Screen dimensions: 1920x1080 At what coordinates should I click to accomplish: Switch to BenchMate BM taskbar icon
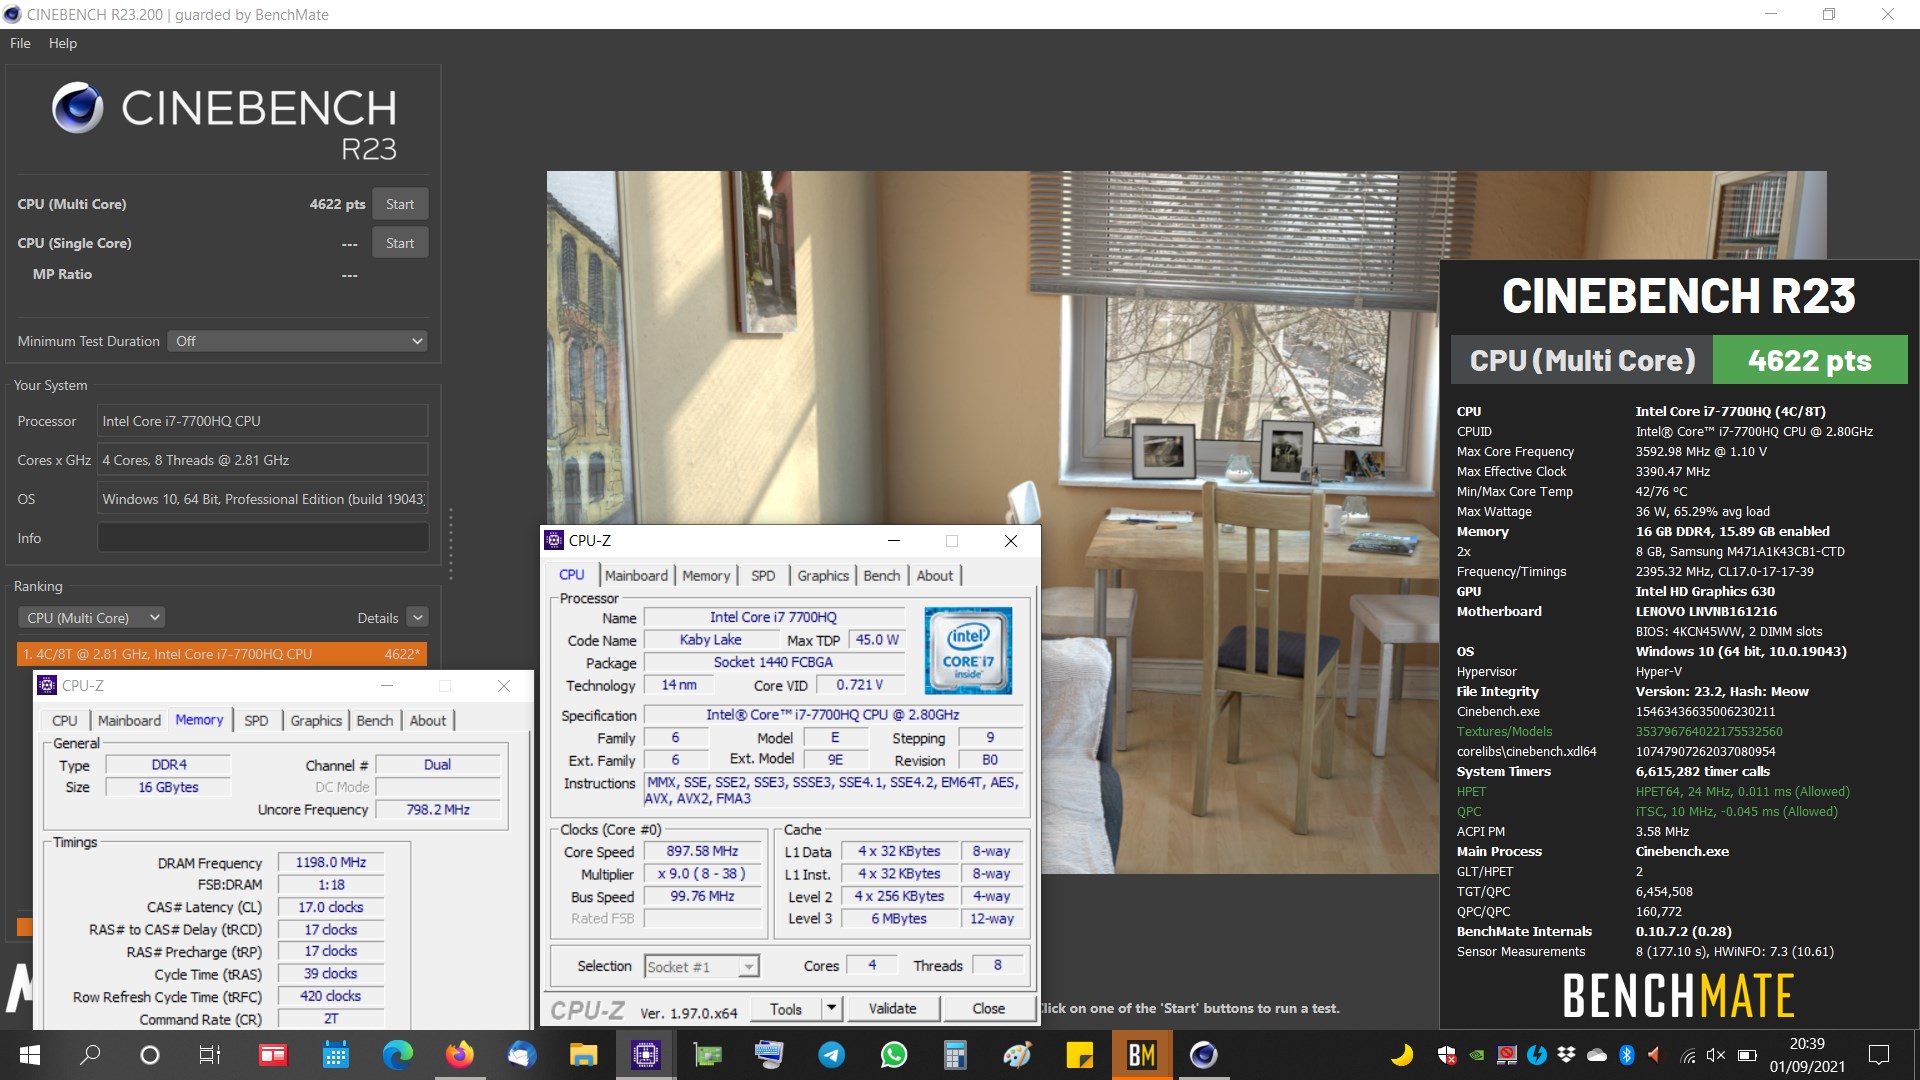(x=1142, y=1055)
